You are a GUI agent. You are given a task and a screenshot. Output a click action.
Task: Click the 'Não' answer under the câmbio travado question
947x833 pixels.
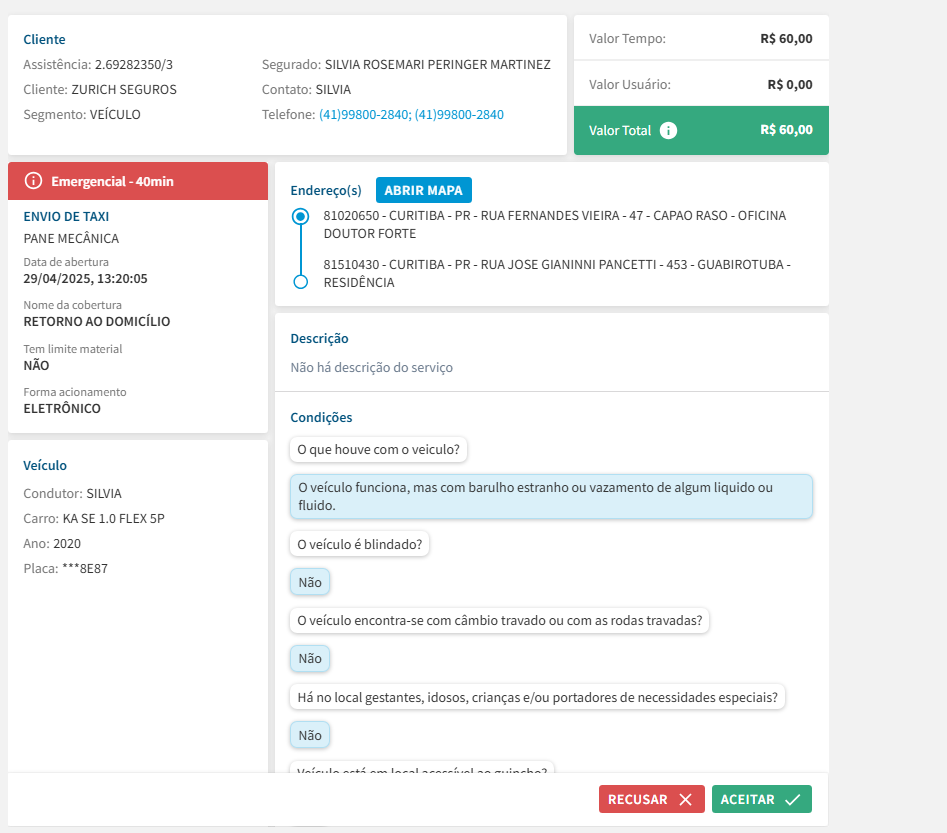pyautogui.click(x=310, y=658)
